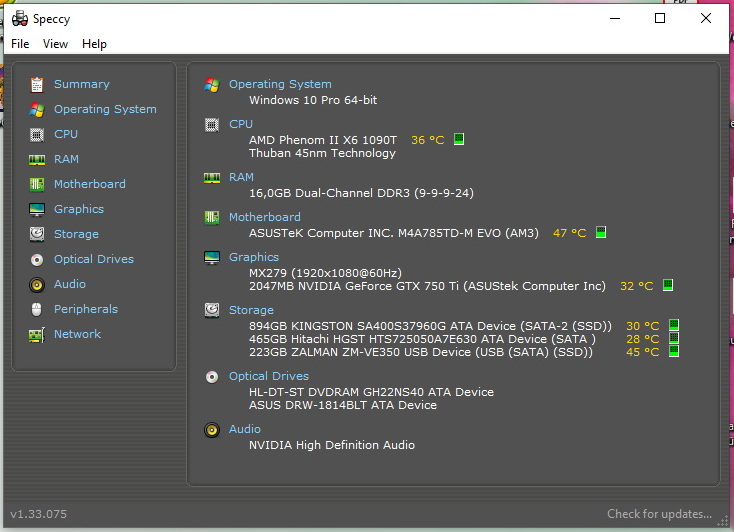Viewport: 734px width, 532px height.
Task: Click the RAM heading link in main panel
Action: [x=241, y=177]
